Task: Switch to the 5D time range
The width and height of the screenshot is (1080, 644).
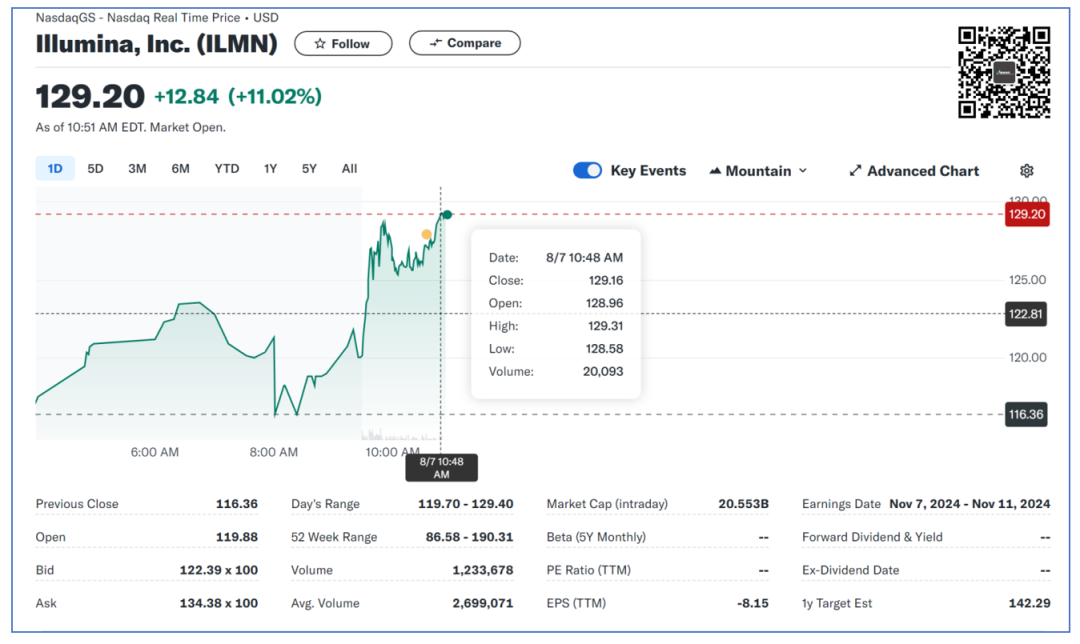Action: pos(95,169)
